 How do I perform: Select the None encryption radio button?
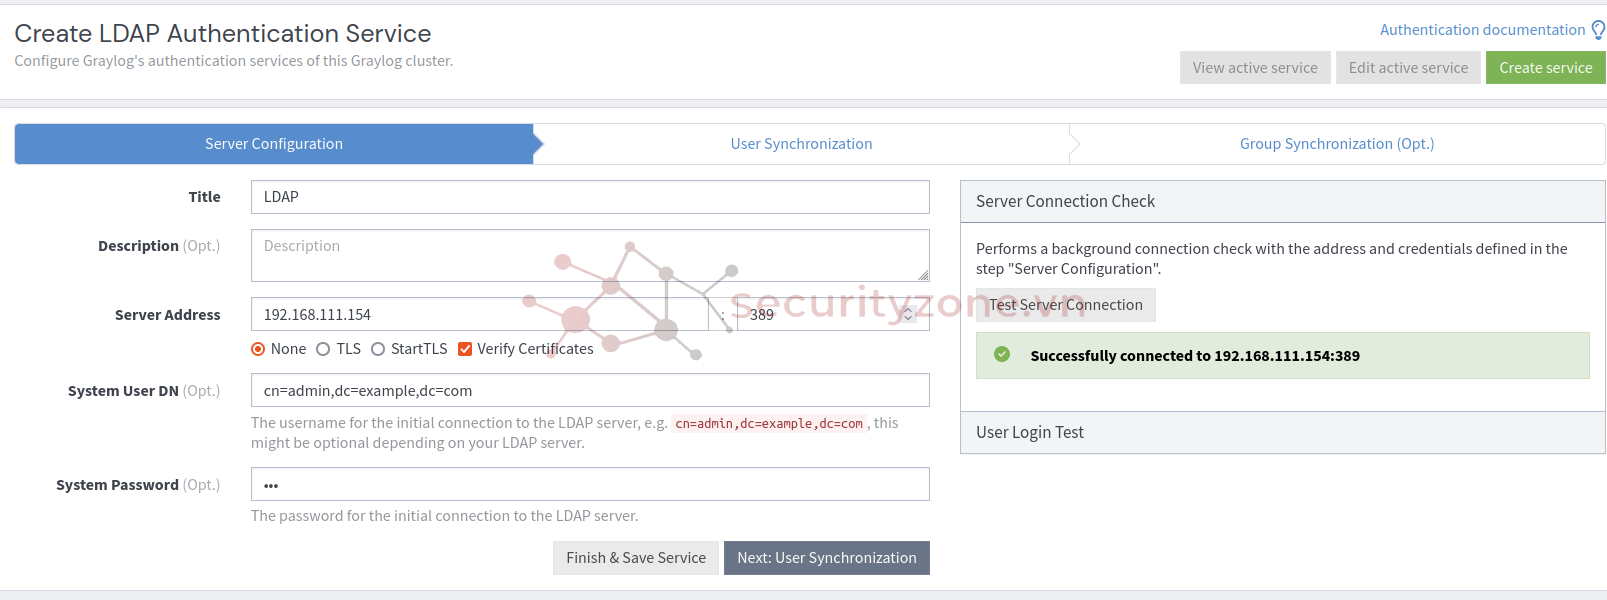(258, 349)
